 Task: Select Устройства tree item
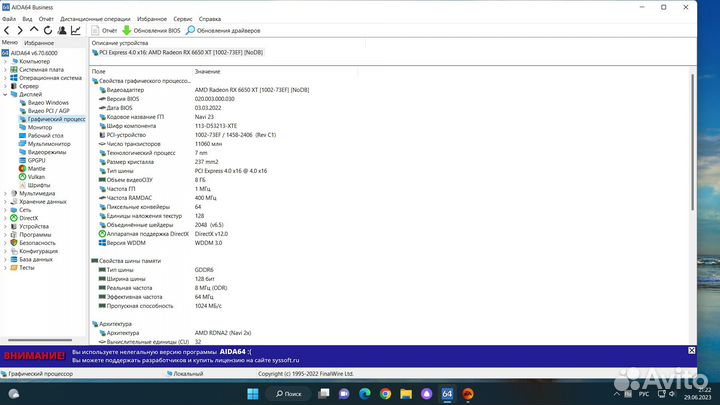pos(29,226)
